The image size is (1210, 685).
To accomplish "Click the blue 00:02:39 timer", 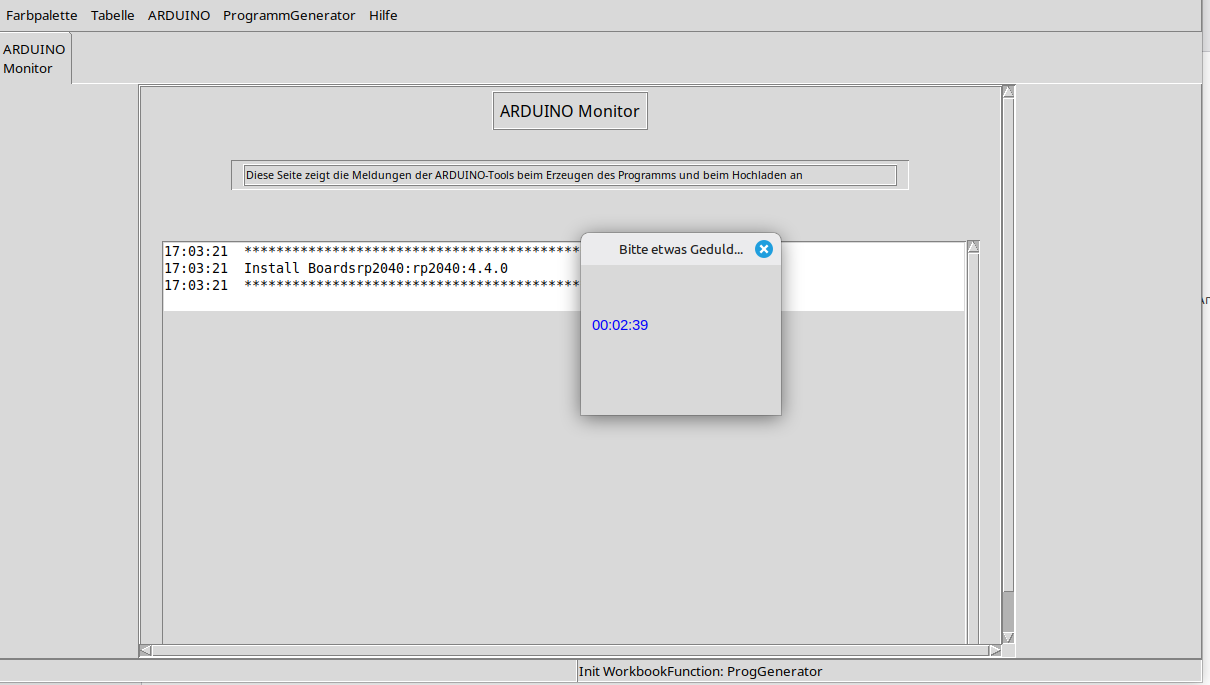I will coord(620,325).
